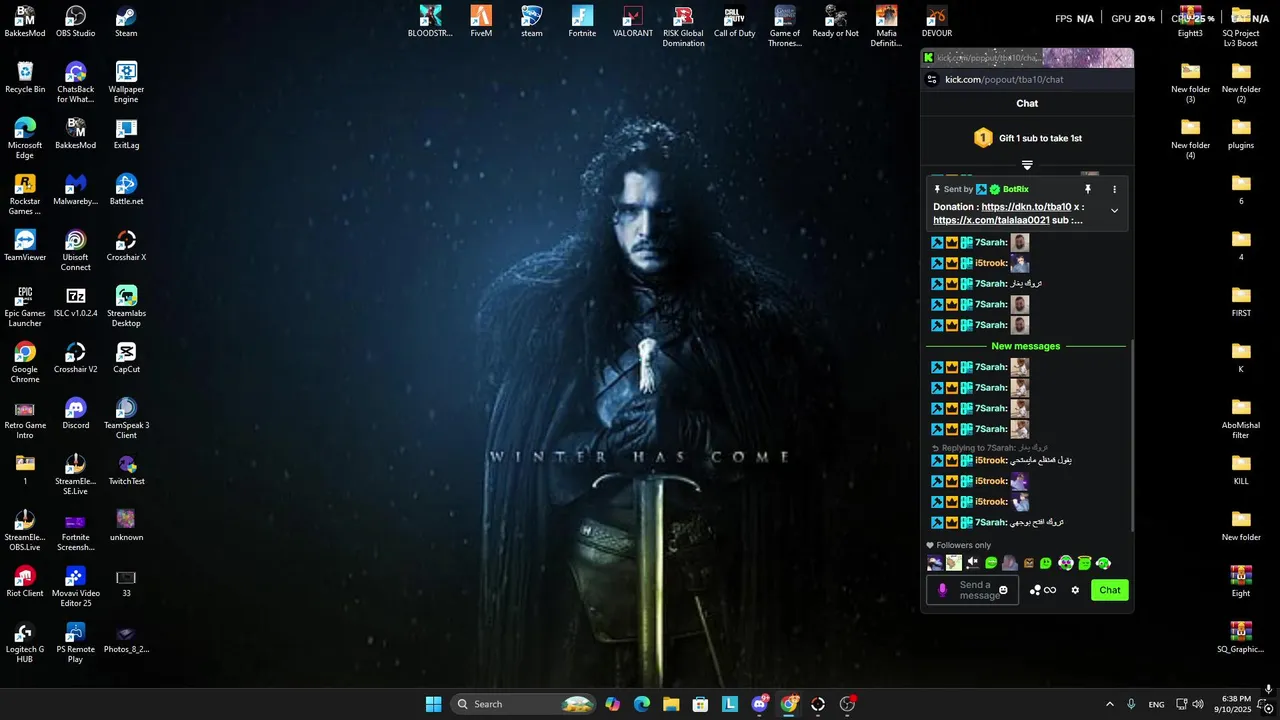This screenshot has width=1280, height=720.
Task: Open PS Remote Play shortcut
Action: (x=75, y=642)
